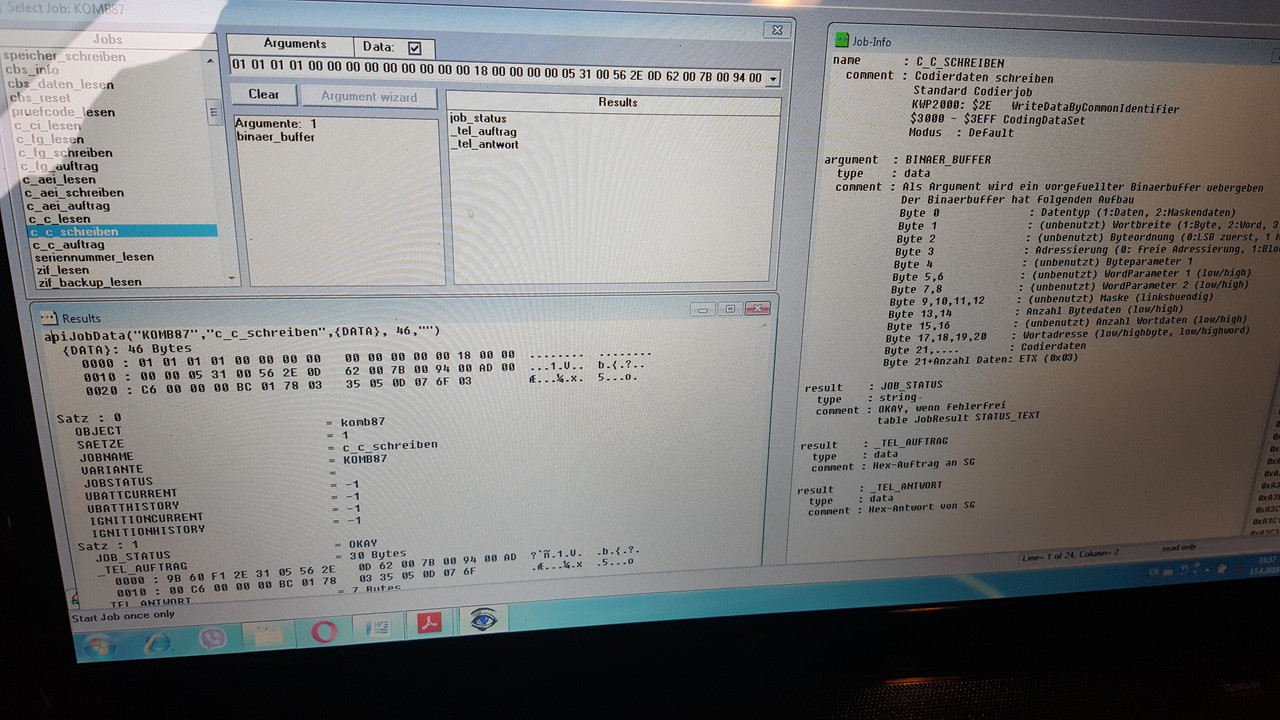This screenshot has height=720, width=1280.
Task: Launch Opera browser from the taskbar
Action: 324,632
